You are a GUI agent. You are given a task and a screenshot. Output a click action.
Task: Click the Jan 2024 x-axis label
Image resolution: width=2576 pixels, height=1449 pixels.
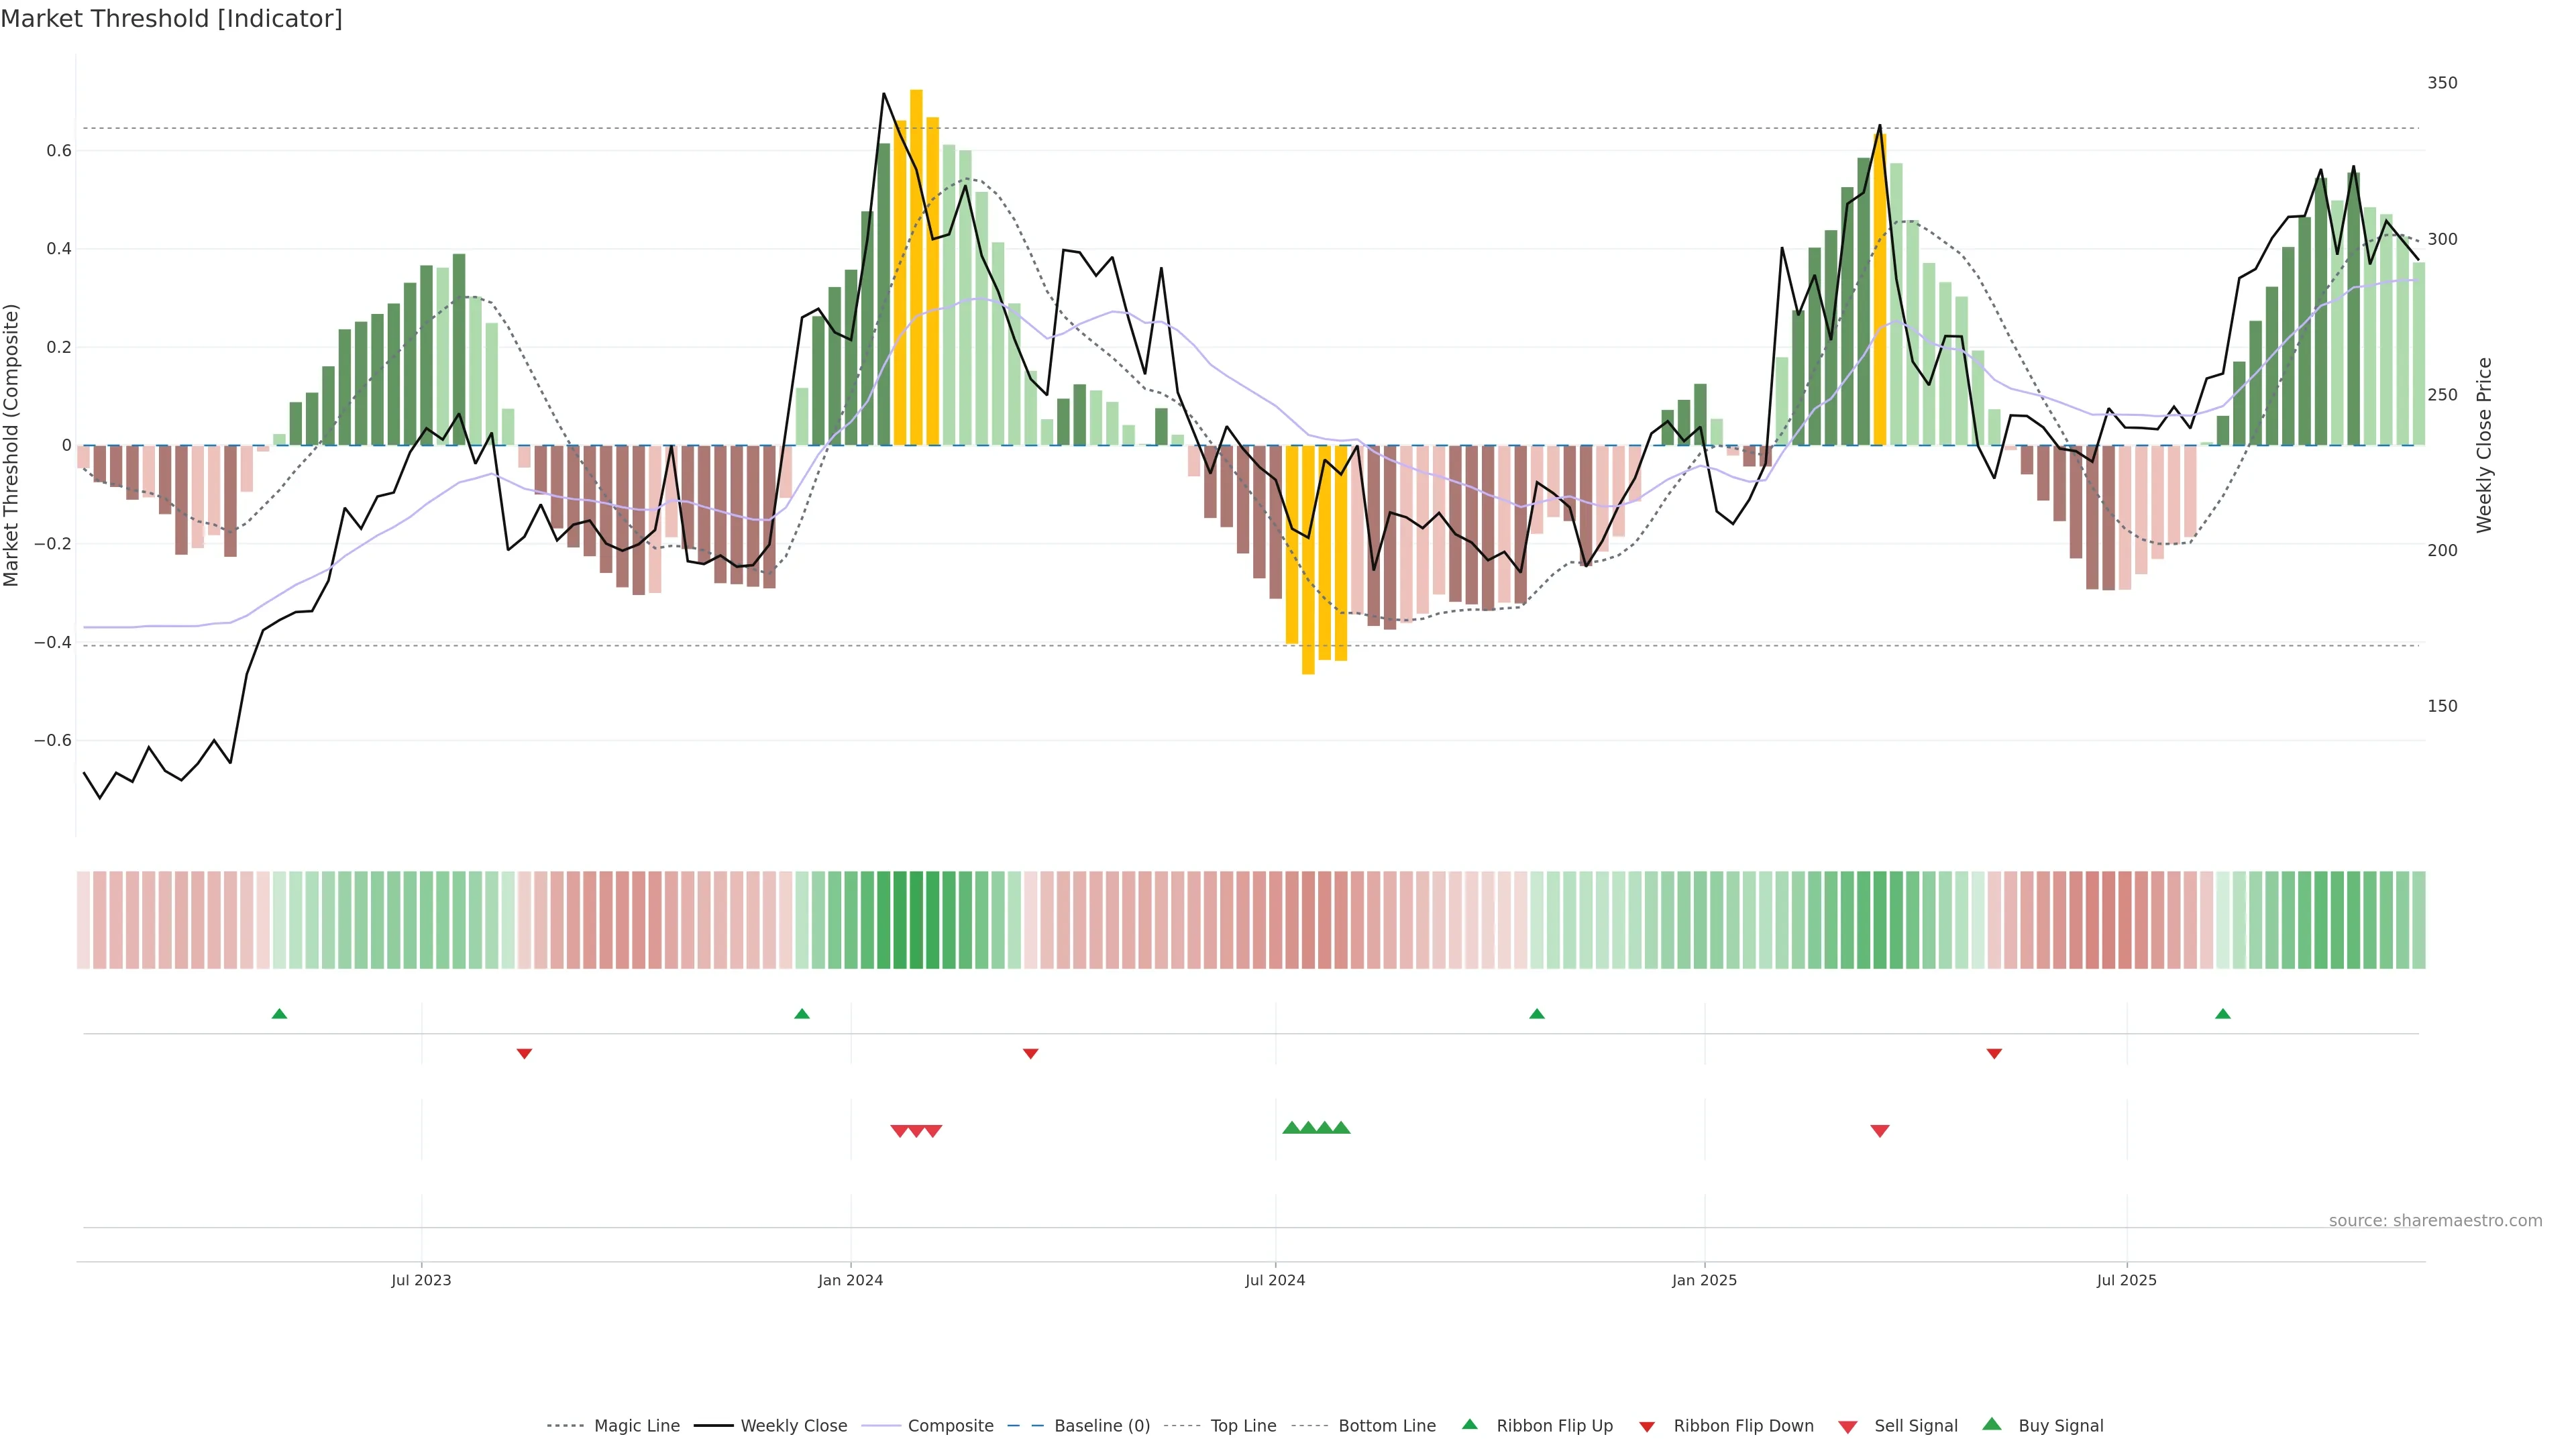point(850,1280)
